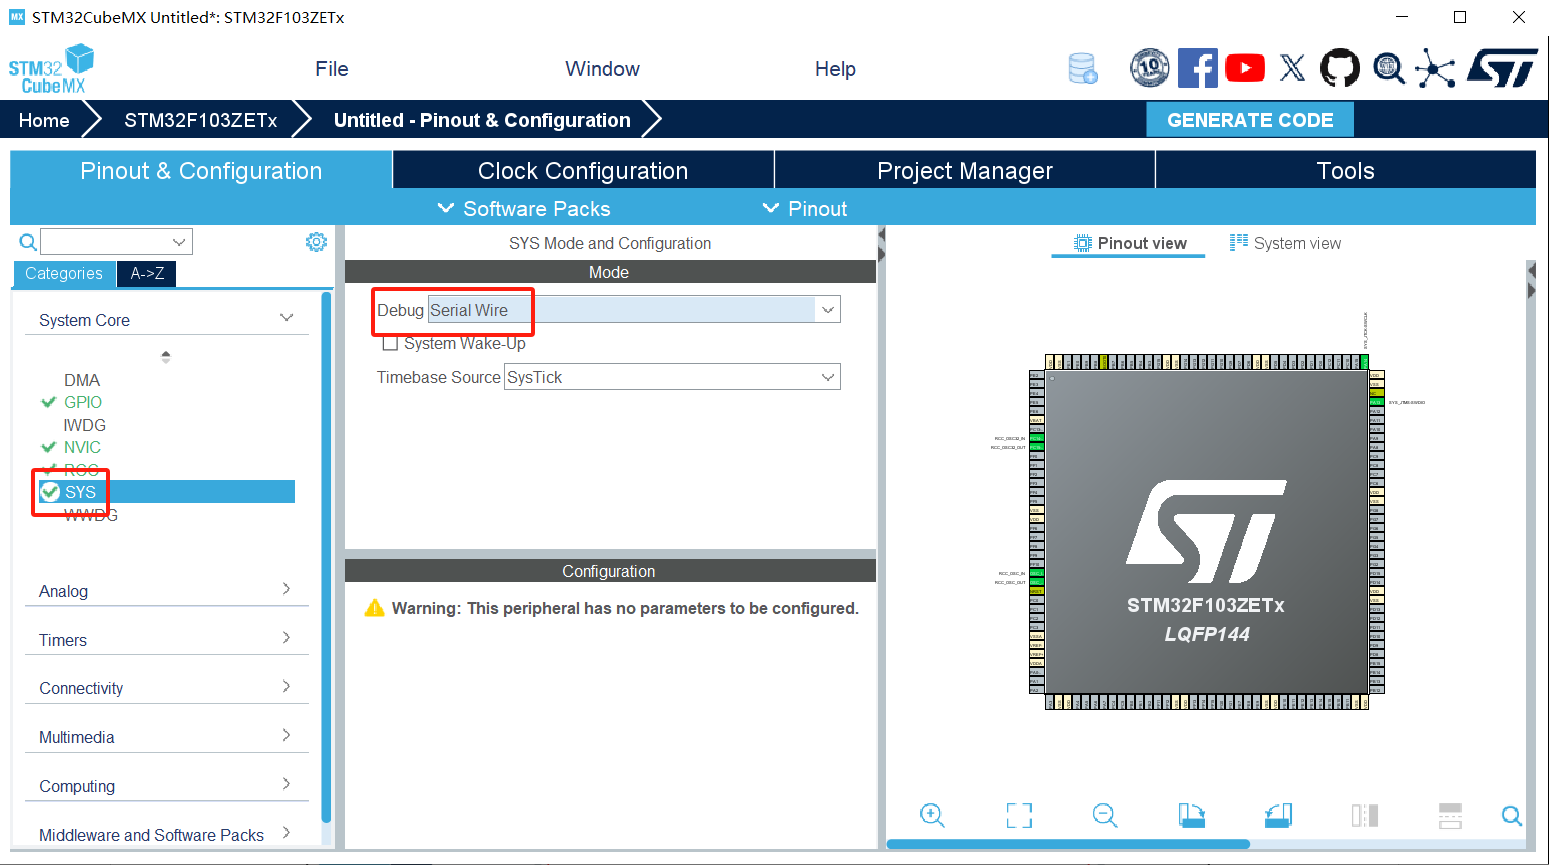Open the Help menu

pyautogui.click(x=835, y=69)
